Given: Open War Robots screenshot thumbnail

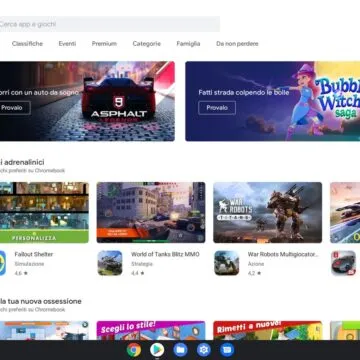Looking at the screenshot, I should [x=268, y=212].
